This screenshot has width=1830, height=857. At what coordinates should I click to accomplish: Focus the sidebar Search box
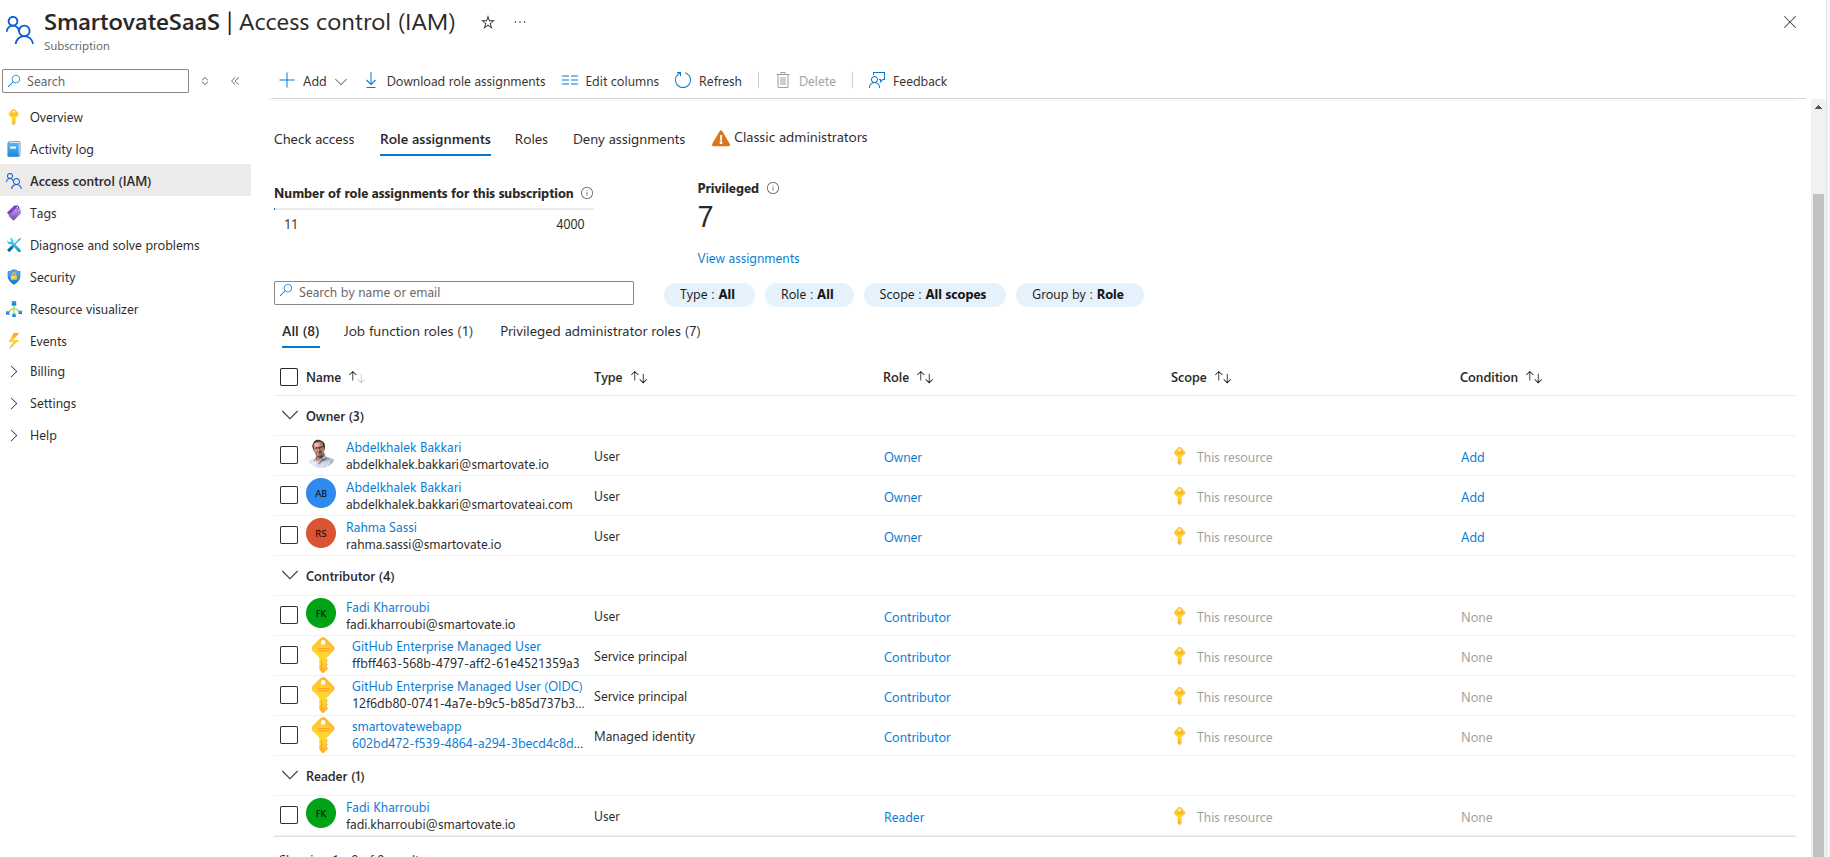(x=96, y=81)
